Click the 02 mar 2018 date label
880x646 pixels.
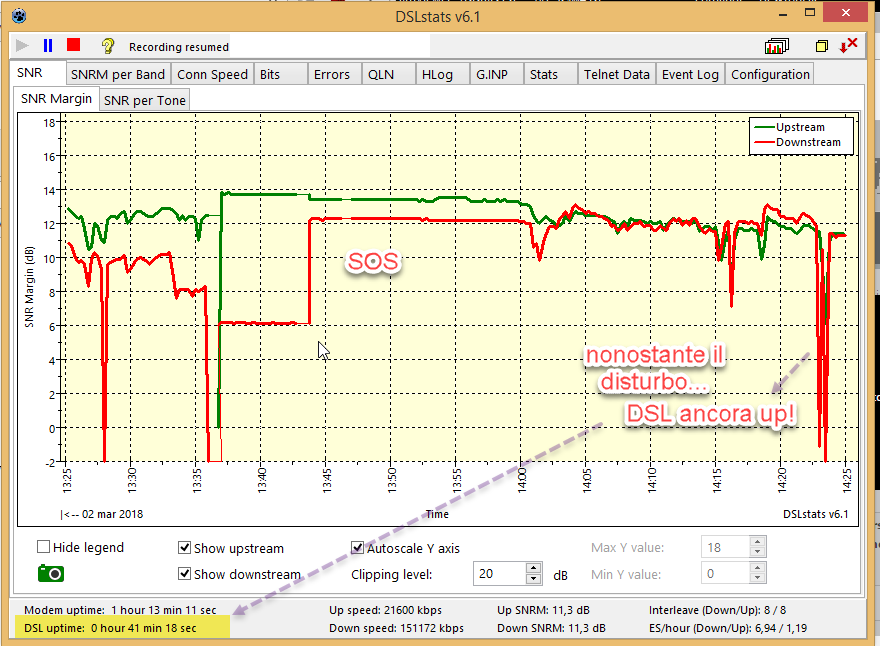[112, 514]
